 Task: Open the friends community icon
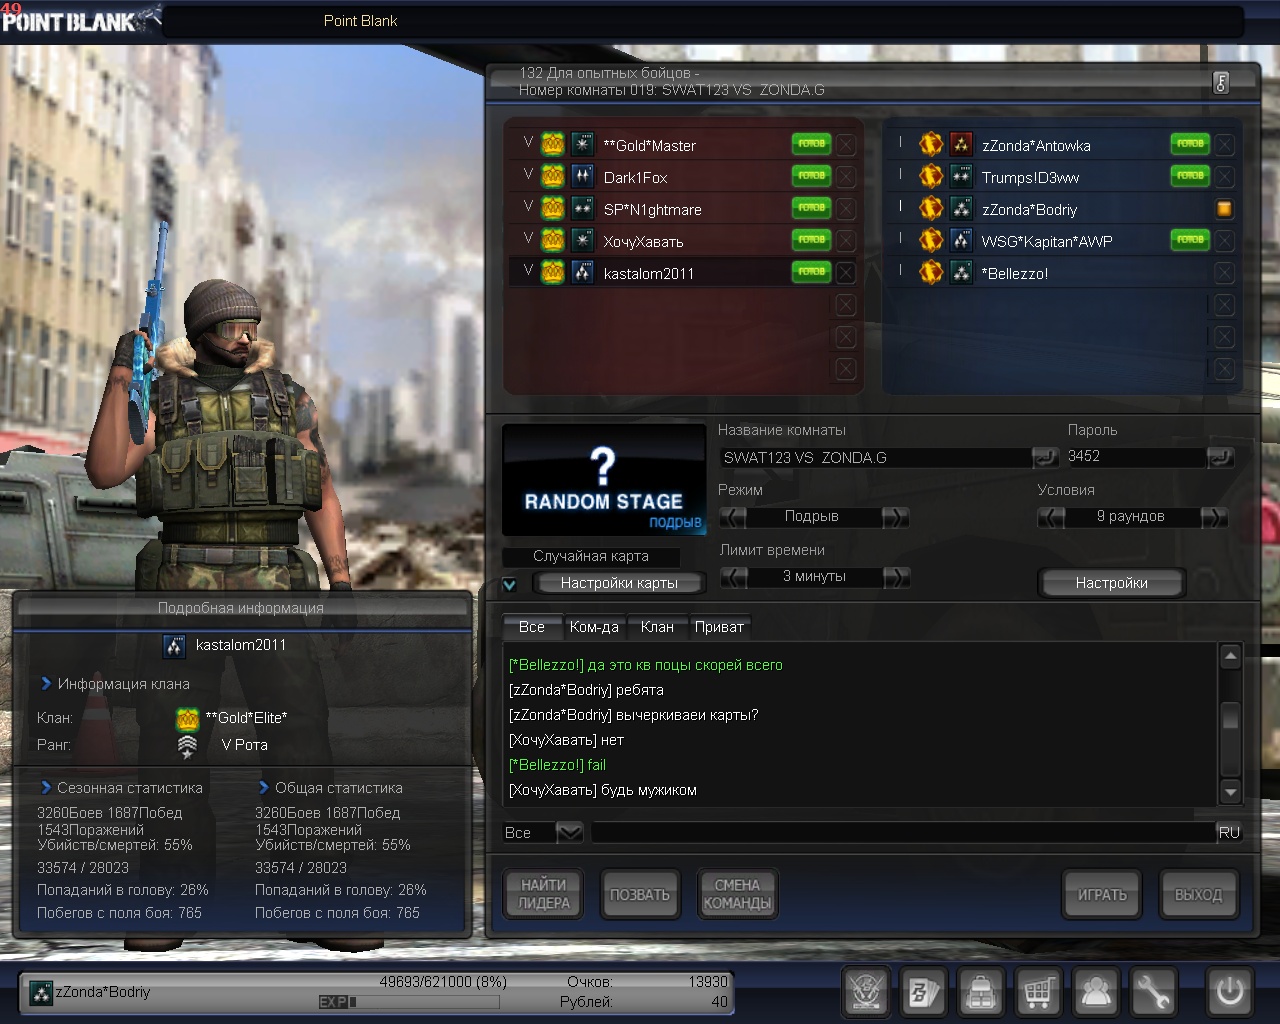tap(1096, 993)
